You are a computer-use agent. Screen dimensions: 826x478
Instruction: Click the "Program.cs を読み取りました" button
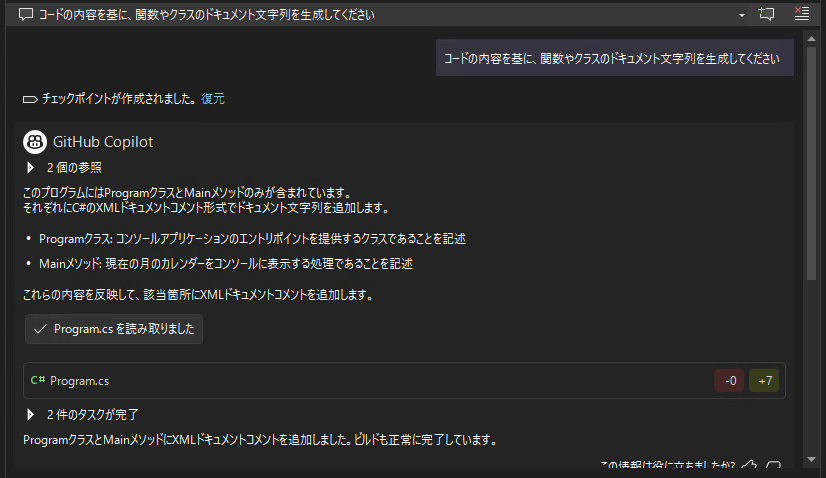114,329
